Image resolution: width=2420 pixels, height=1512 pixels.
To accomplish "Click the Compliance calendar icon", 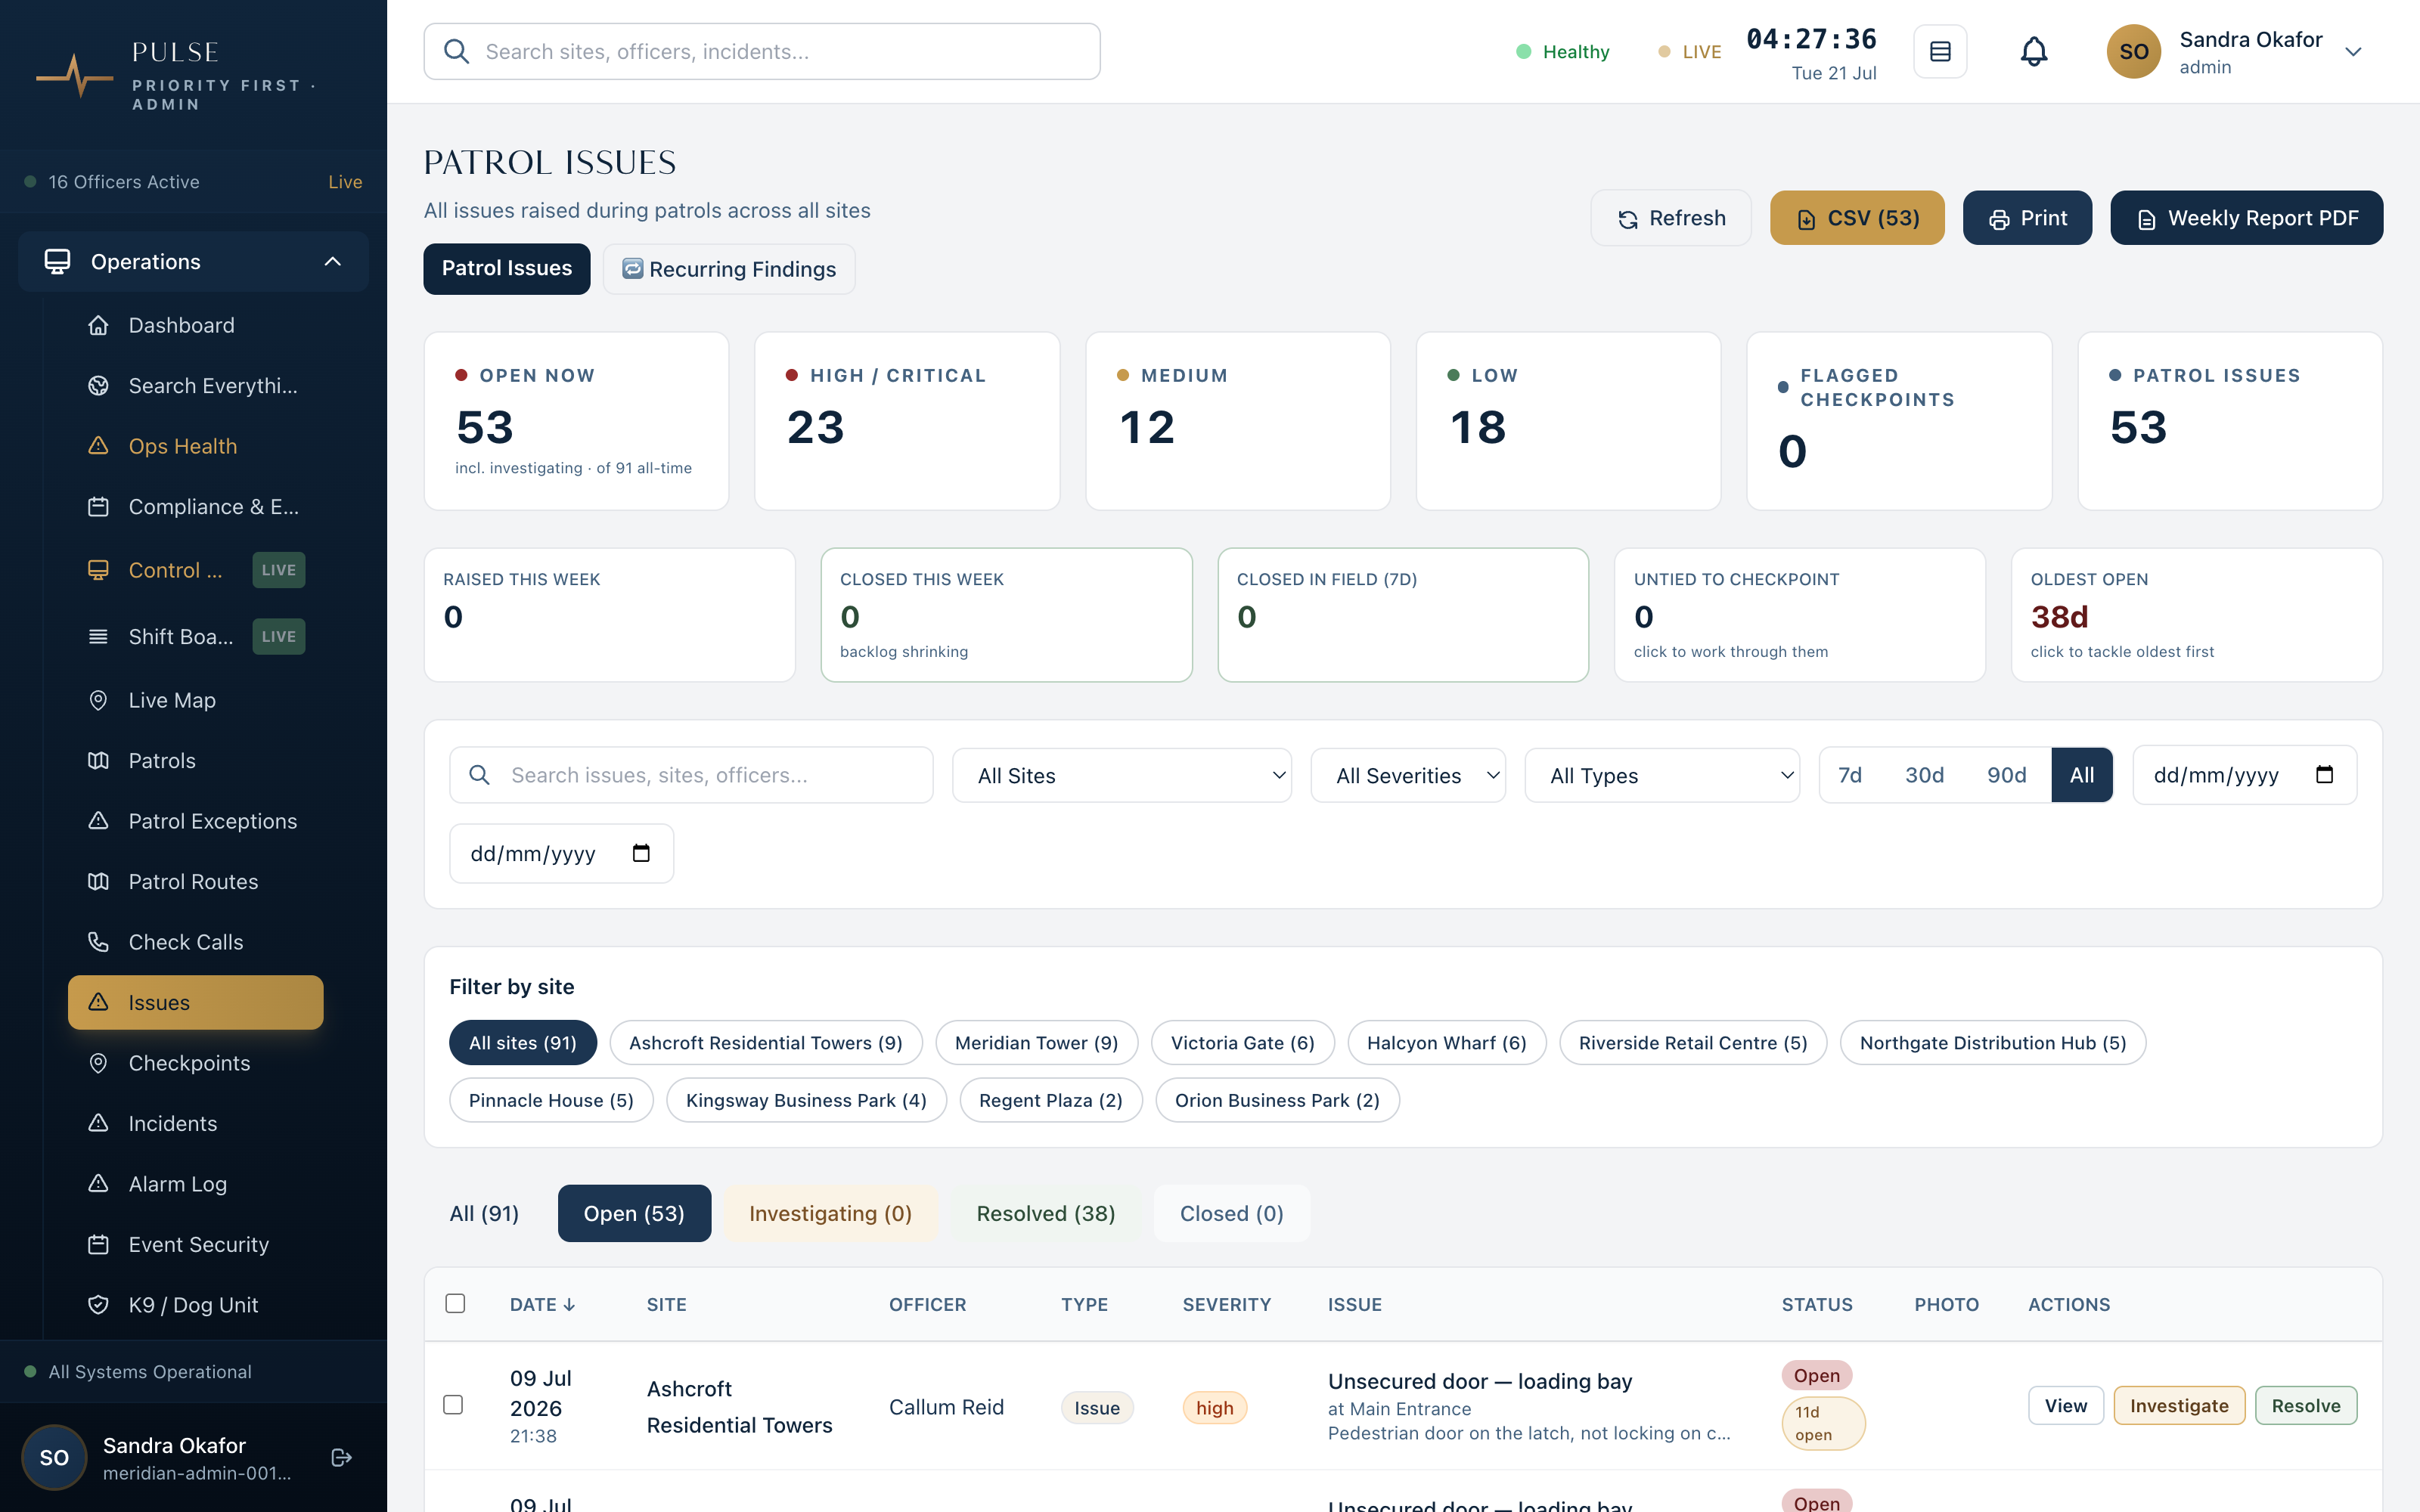I will [98, 507].
